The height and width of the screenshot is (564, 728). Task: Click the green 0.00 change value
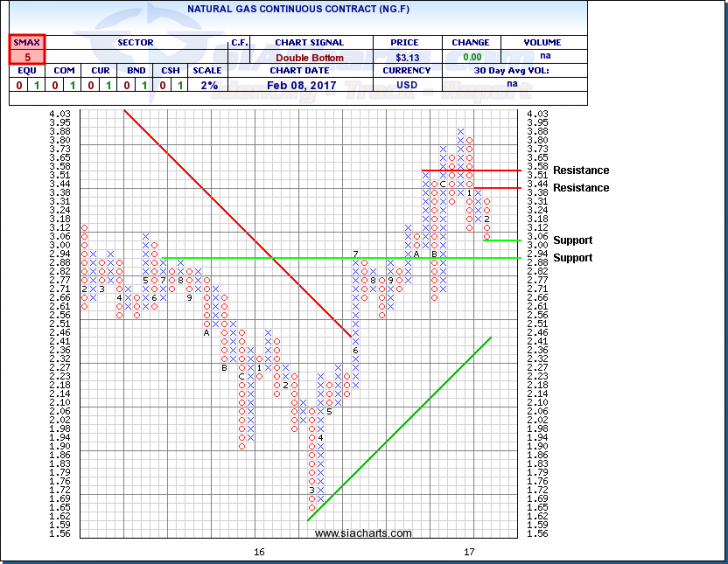(x=470, y=57)
